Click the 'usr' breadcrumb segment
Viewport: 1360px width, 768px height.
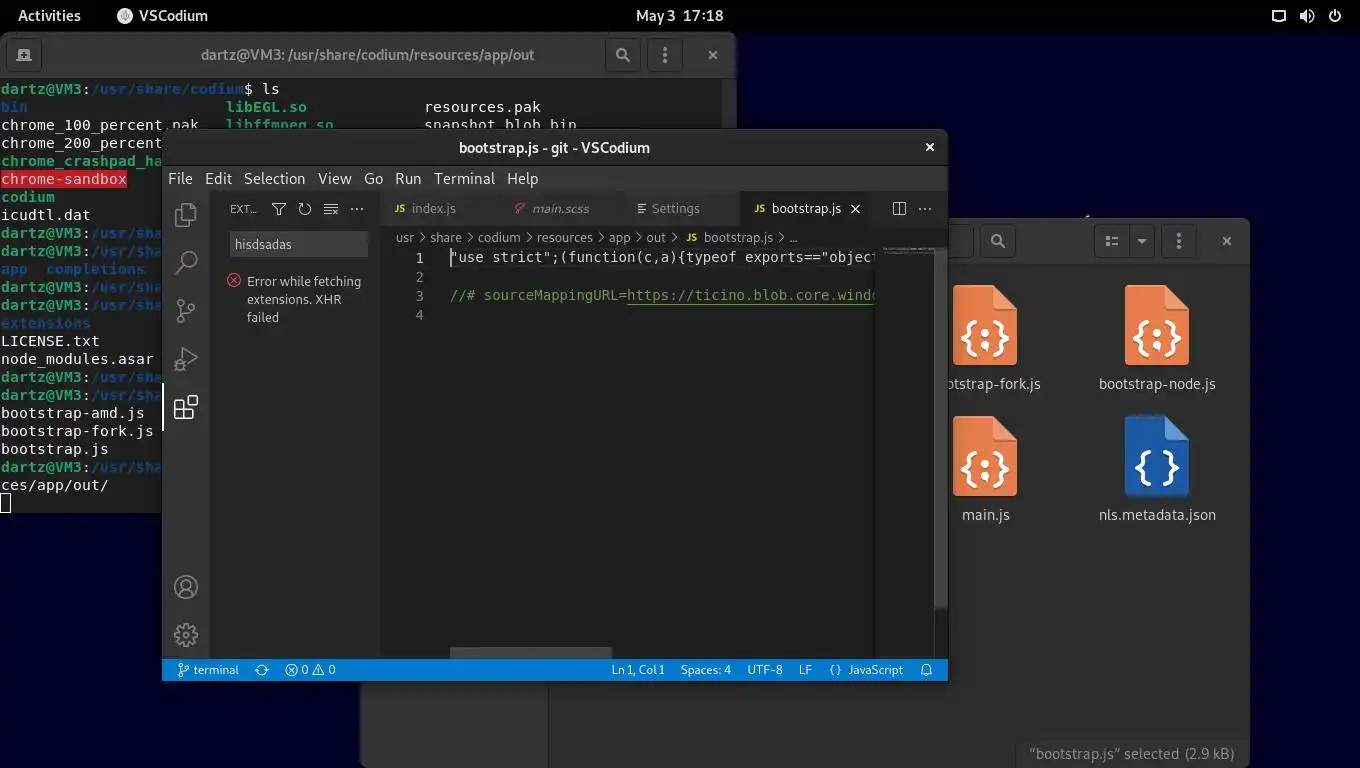[x=405, y=238]
